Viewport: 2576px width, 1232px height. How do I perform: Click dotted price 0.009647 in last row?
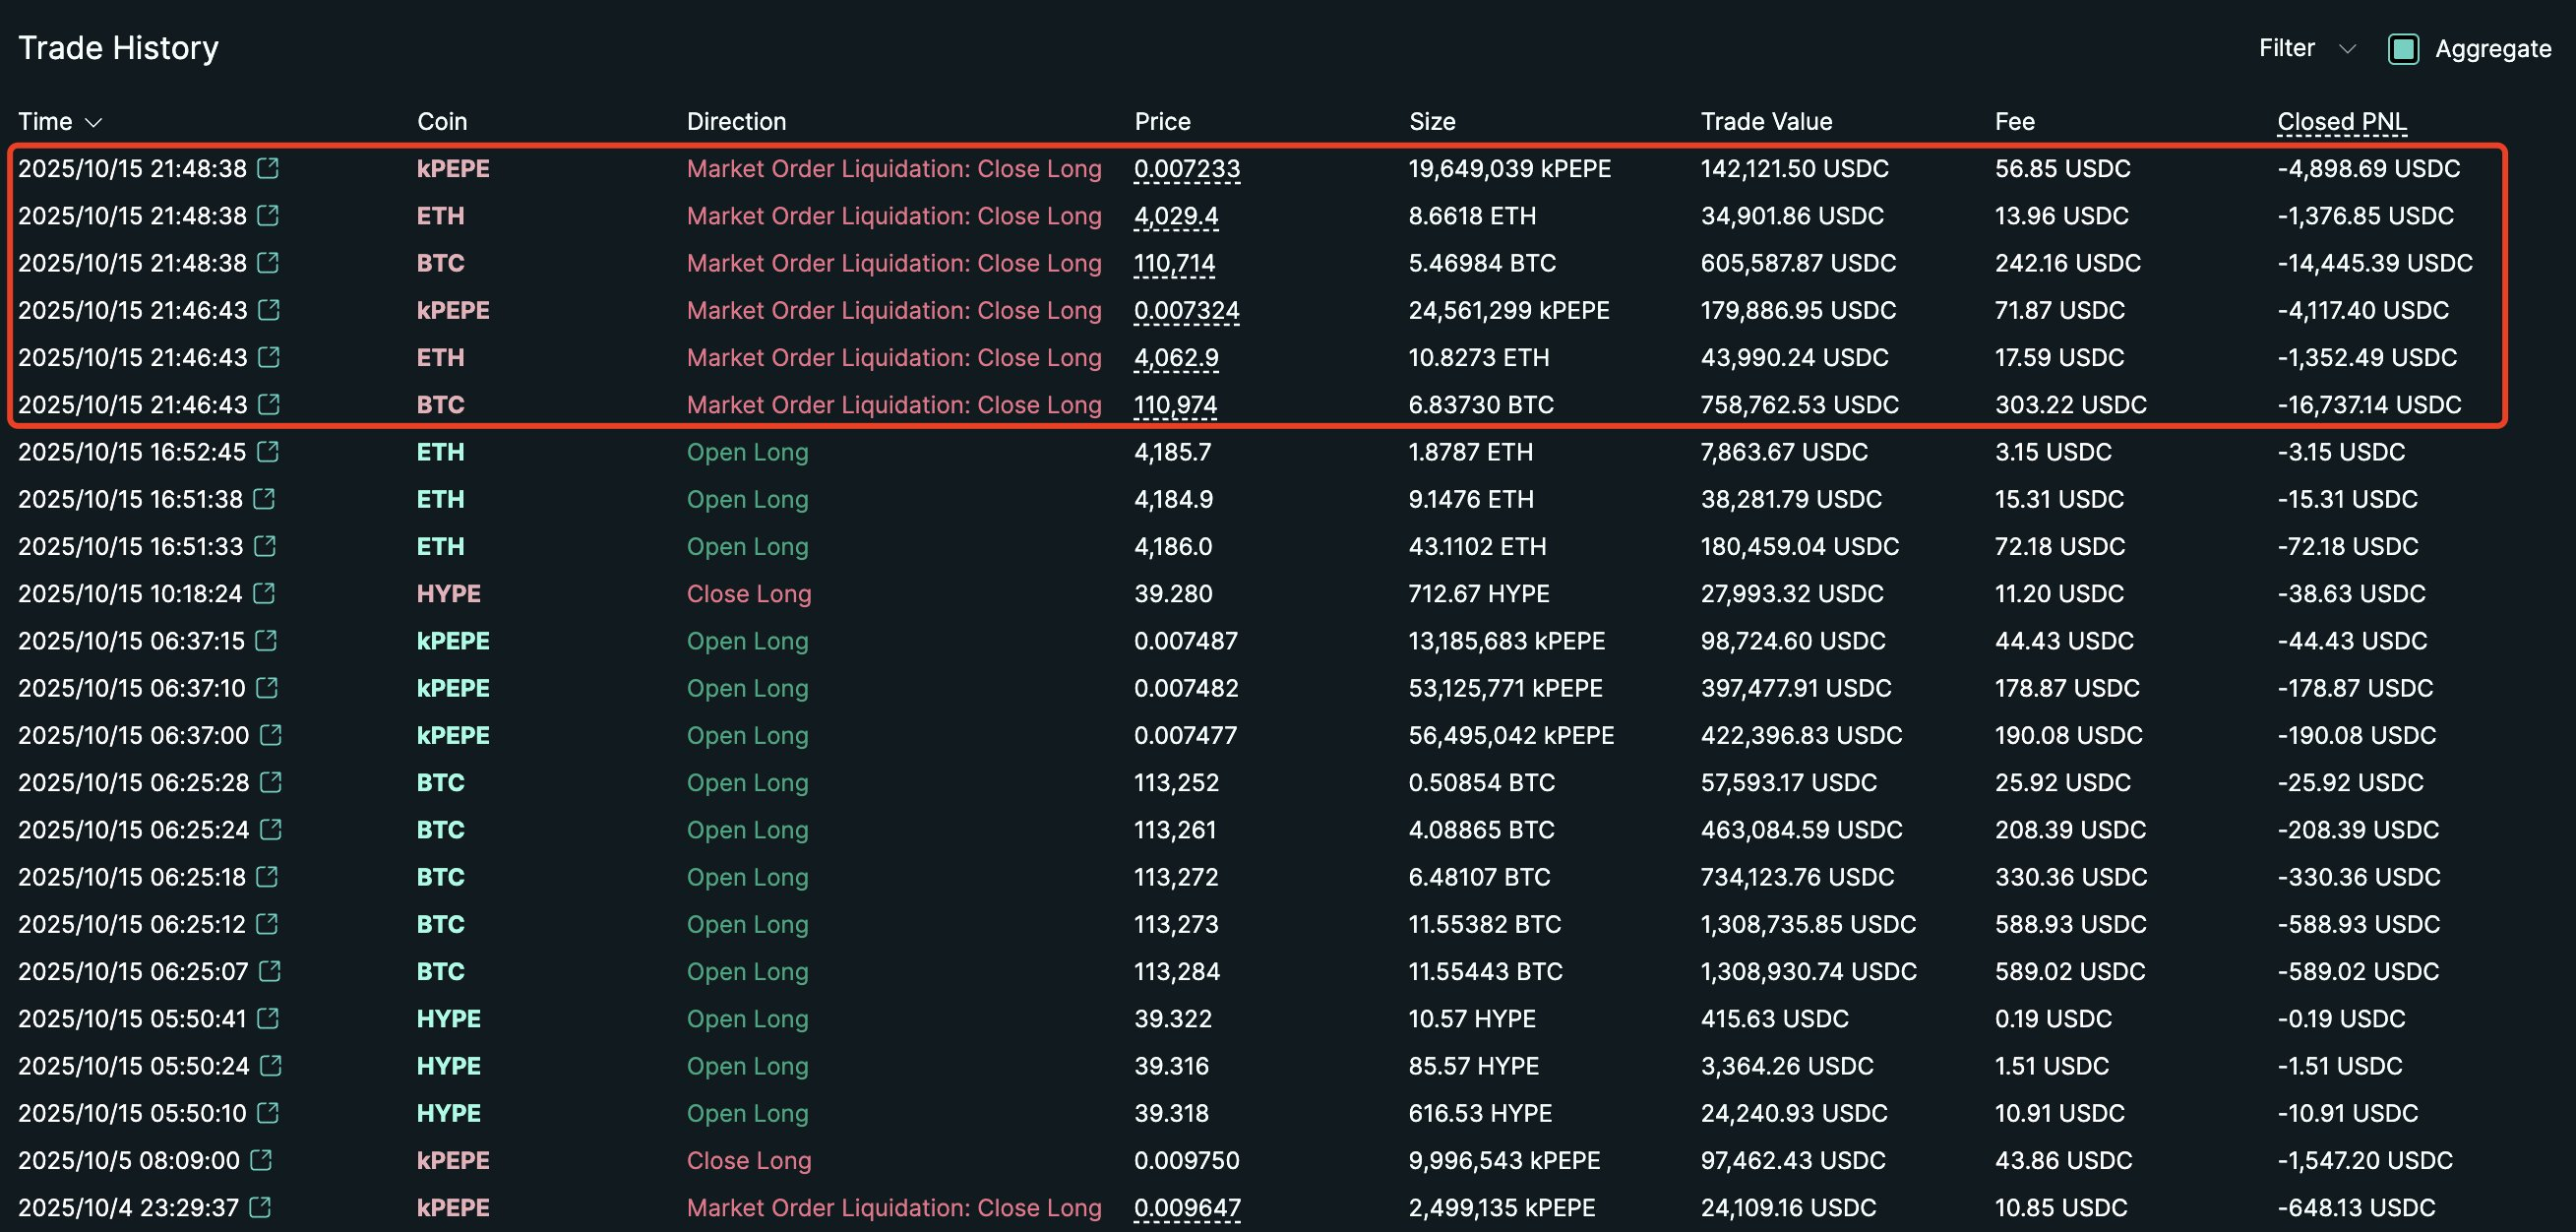(1186, 1207)
